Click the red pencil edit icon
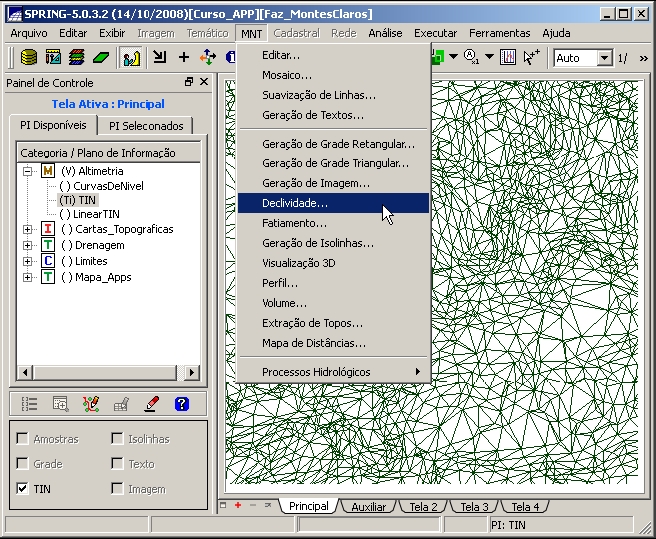Viewport: 656px width, 539px height. pos(151,404)
